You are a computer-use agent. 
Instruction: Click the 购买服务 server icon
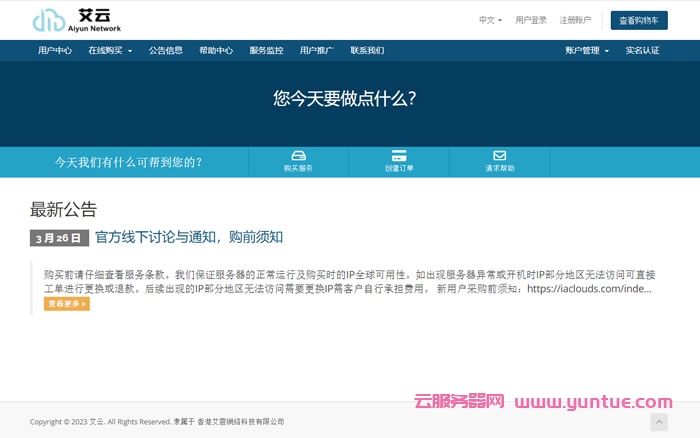click(x=298, y=155)
